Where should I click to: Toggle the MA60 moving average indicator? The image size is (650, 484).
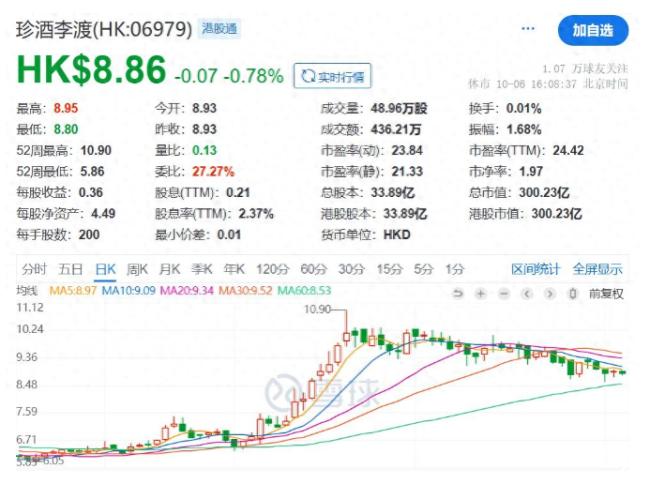[307, 292]
